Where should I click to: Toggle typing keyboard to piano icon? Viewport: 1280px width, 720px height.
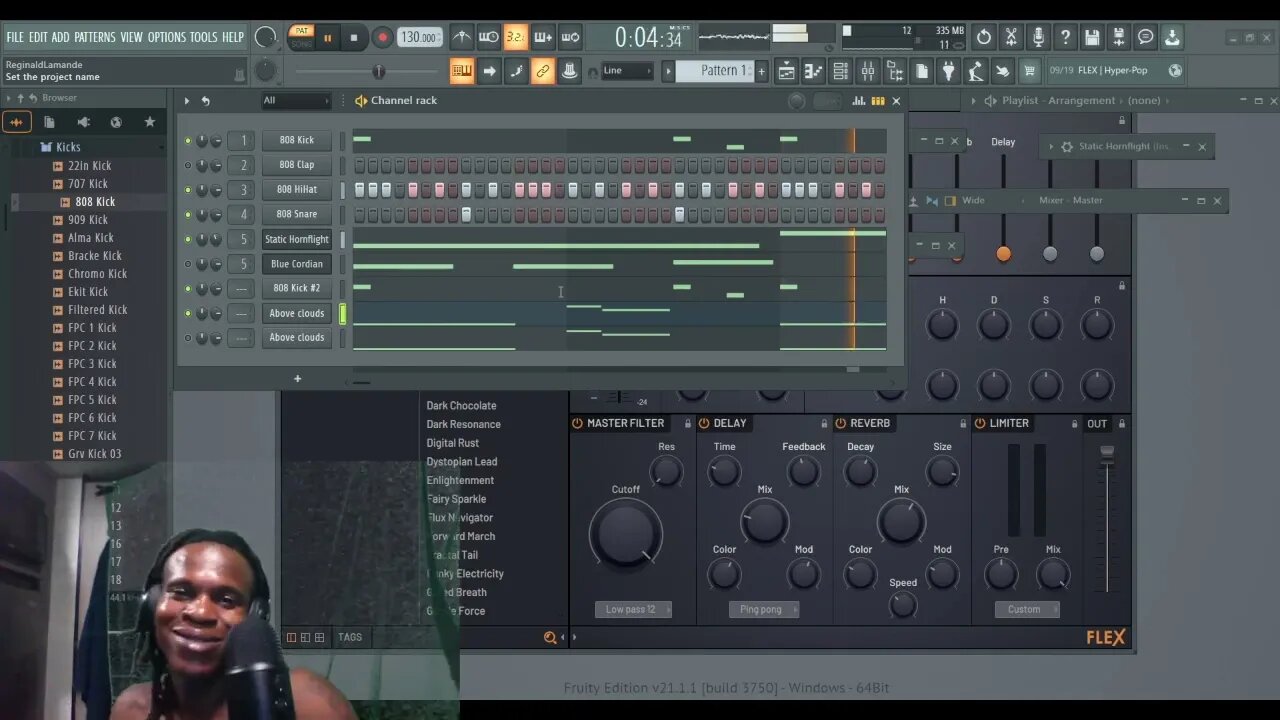click(461, 71)
